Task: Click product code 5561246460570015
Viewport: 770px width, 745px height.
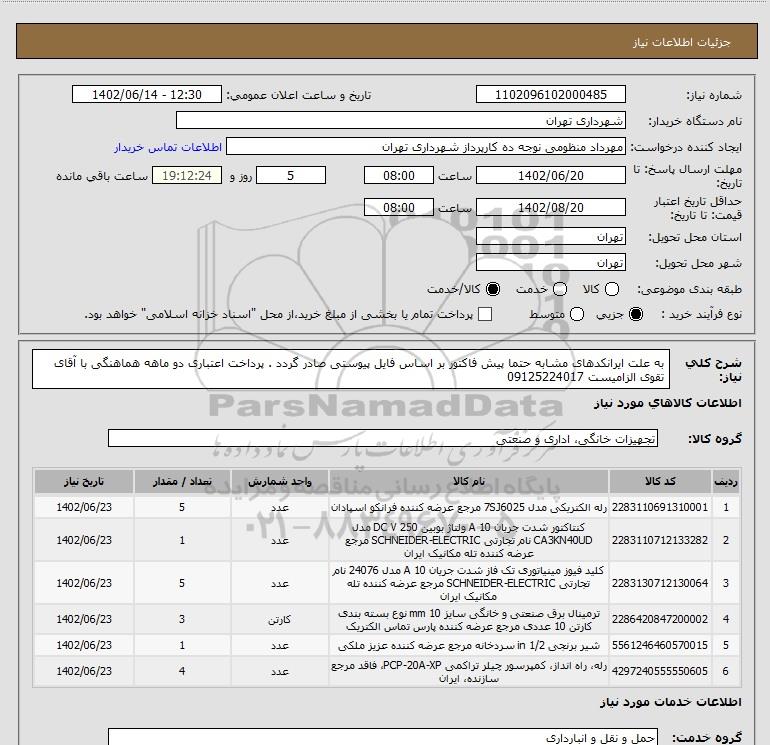Action: 660,645
